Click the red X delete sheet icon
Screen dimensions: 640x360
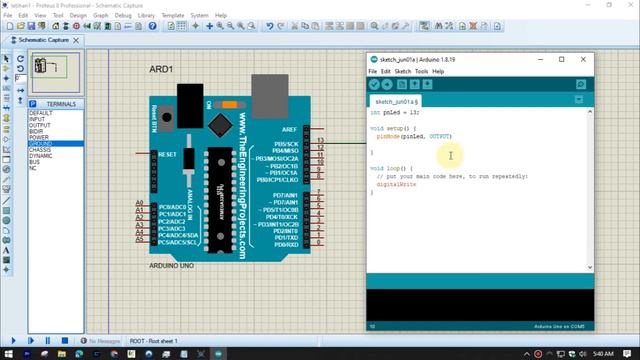pyautogui.click(x=473, y=26)
